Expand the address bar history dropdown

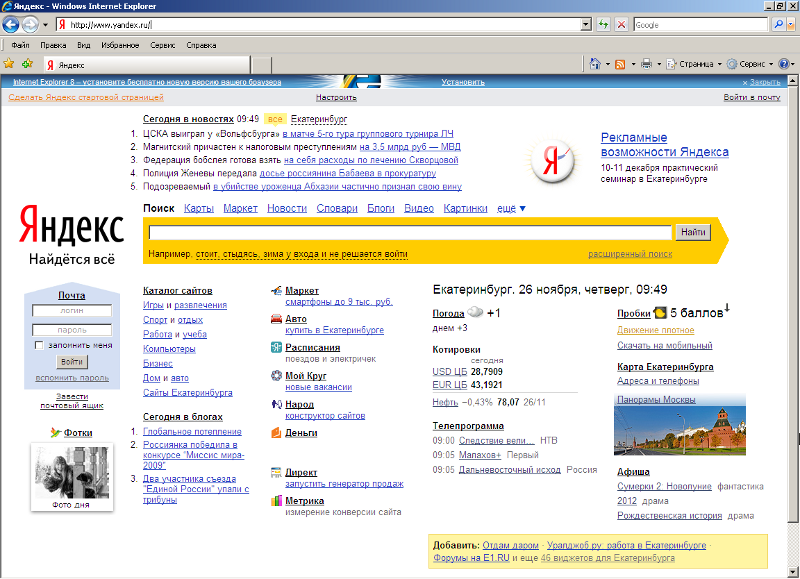pyautogui.click(x=585, y=24)
